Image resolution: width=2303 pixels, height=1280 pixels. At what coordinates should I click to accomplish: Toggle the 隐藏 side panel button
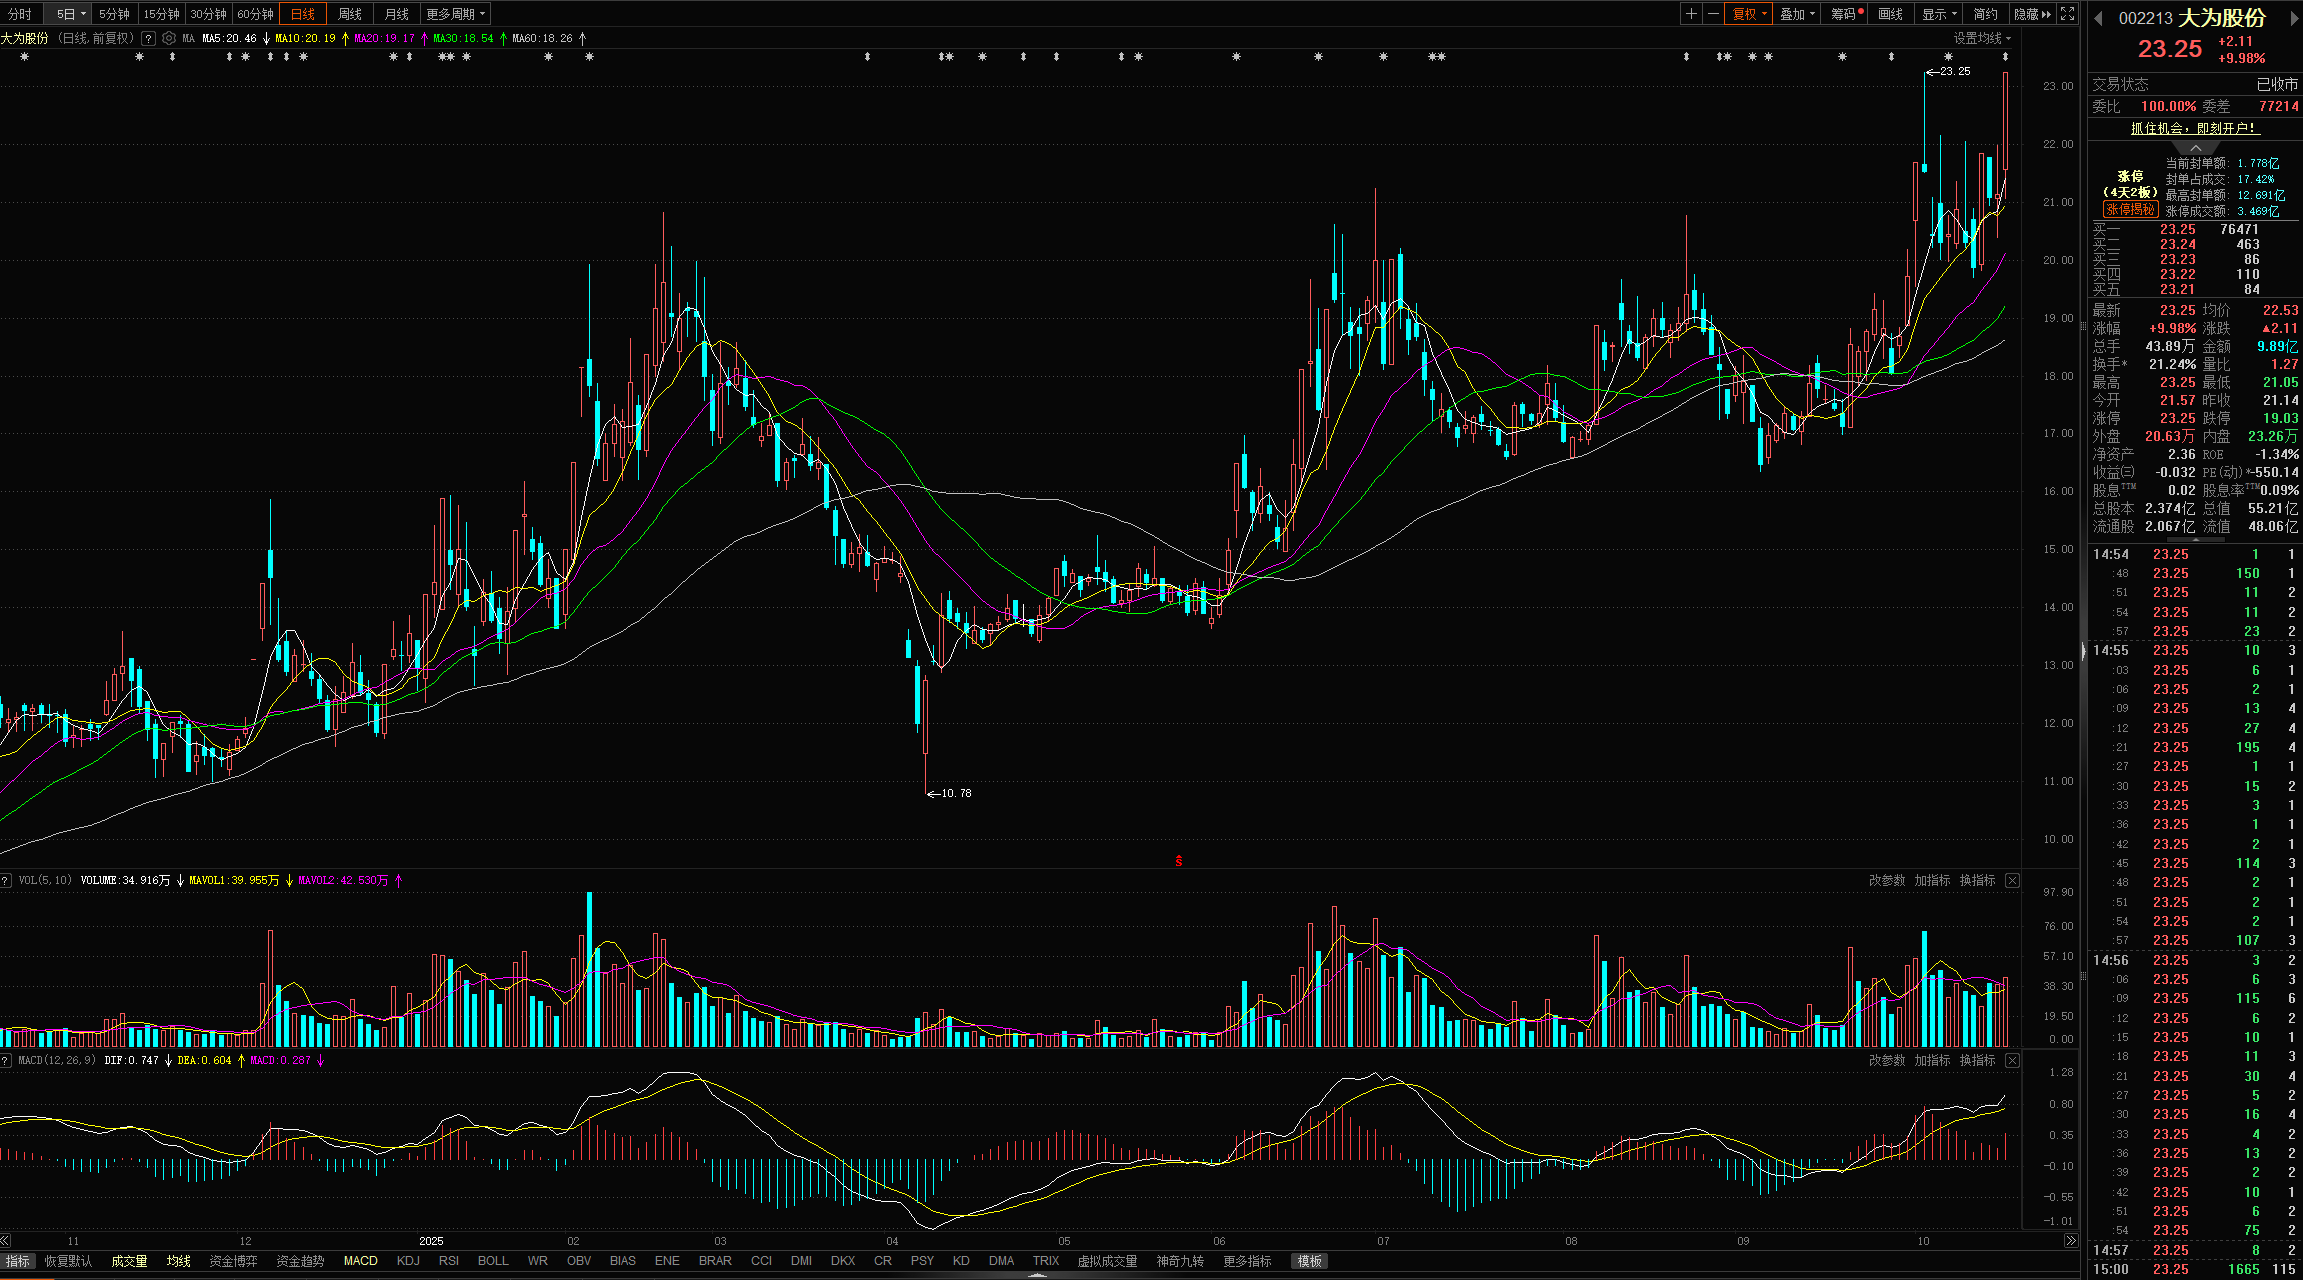[2032, 14]
